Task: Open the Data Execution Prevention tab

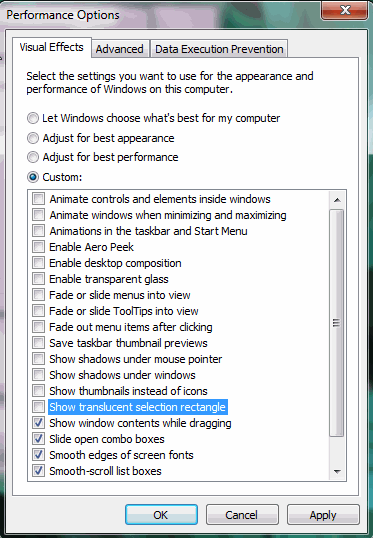Action: (219, 49)
